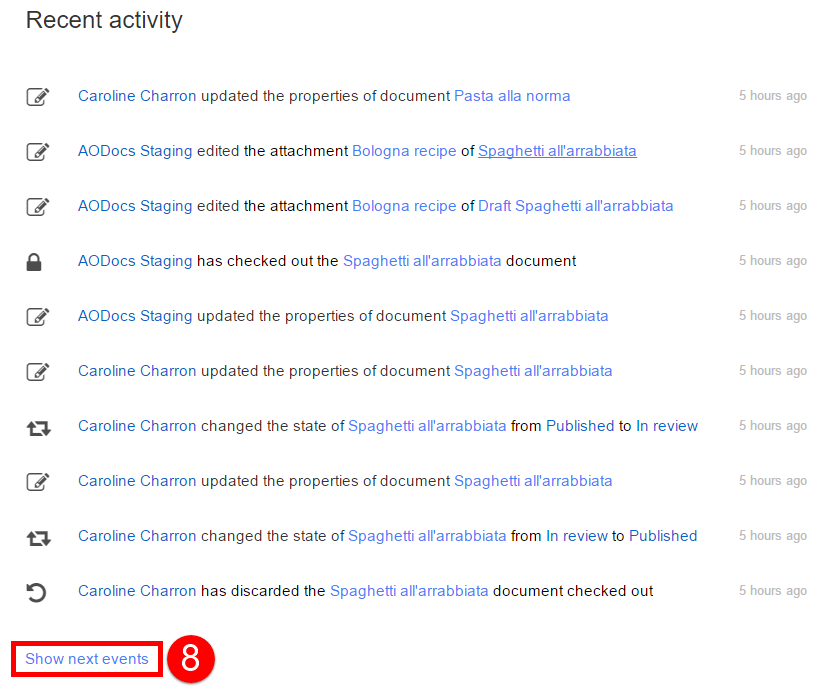Click the red number 8 badge
The width and height of the screenshot is (837, 690).
[x=191, y=659]
